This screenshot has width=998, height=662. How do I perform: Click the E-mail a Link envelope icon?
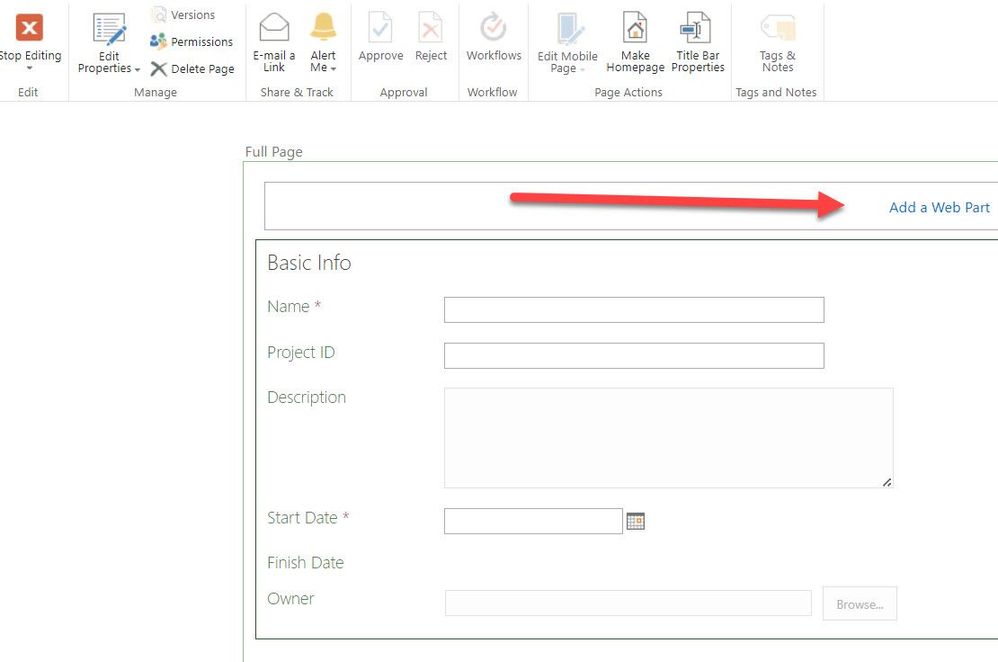click(x=274, y=28)
